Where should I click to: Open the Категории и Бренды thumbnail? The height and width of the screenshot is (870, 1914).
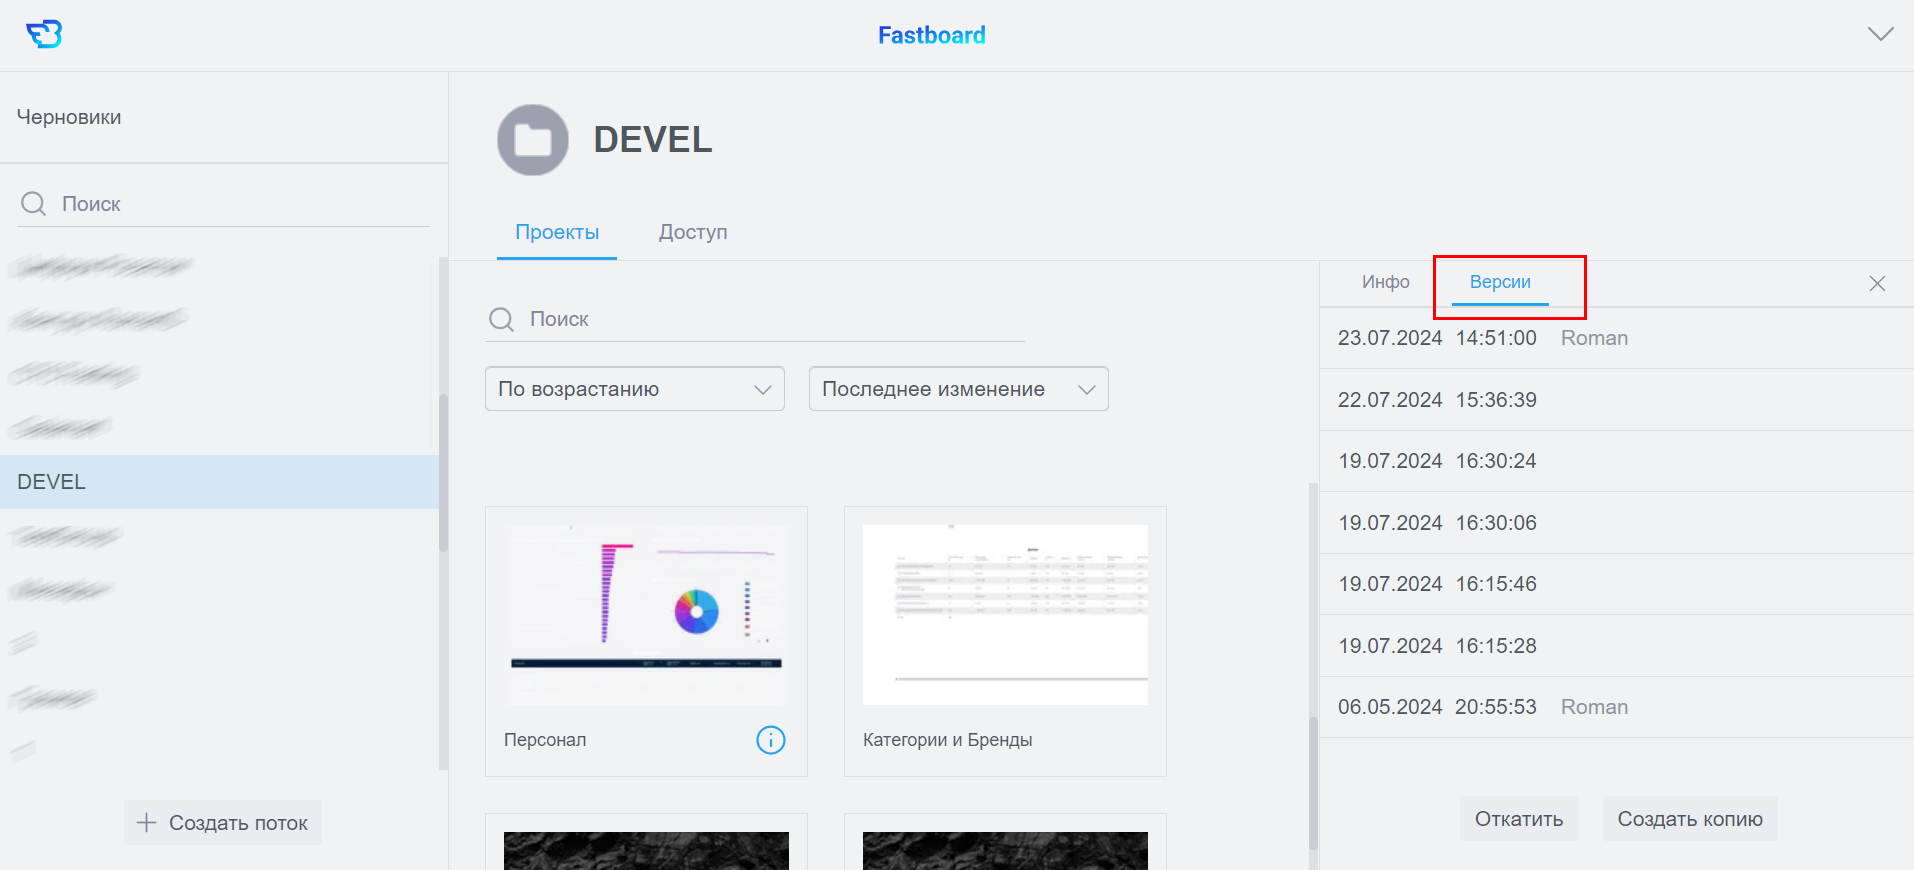(1004, 614)
